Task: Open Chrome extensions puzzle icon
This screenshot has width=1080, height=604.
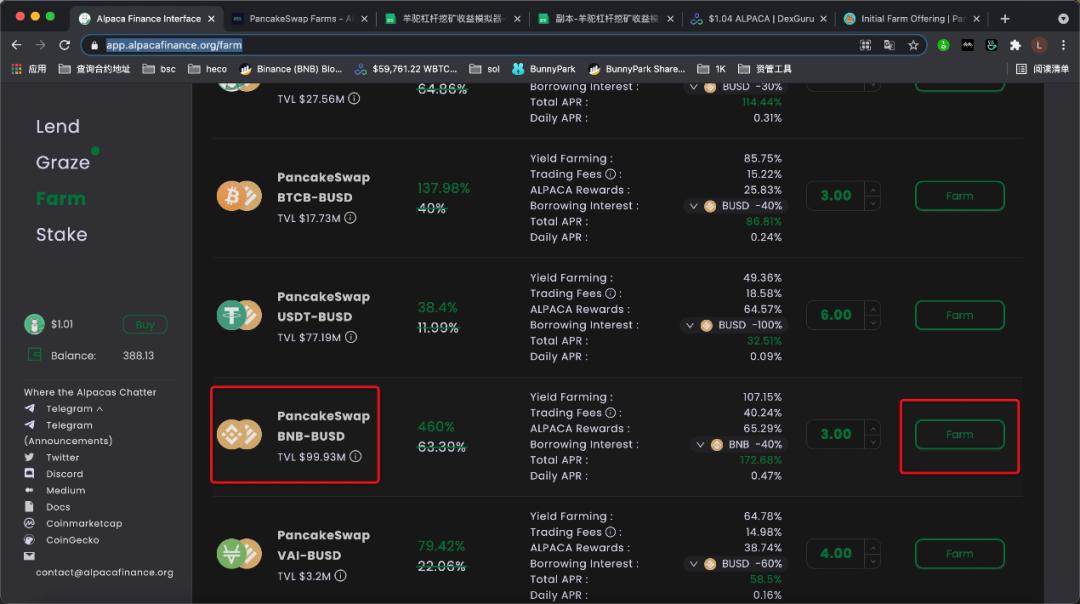Action: pos(1015,45)
